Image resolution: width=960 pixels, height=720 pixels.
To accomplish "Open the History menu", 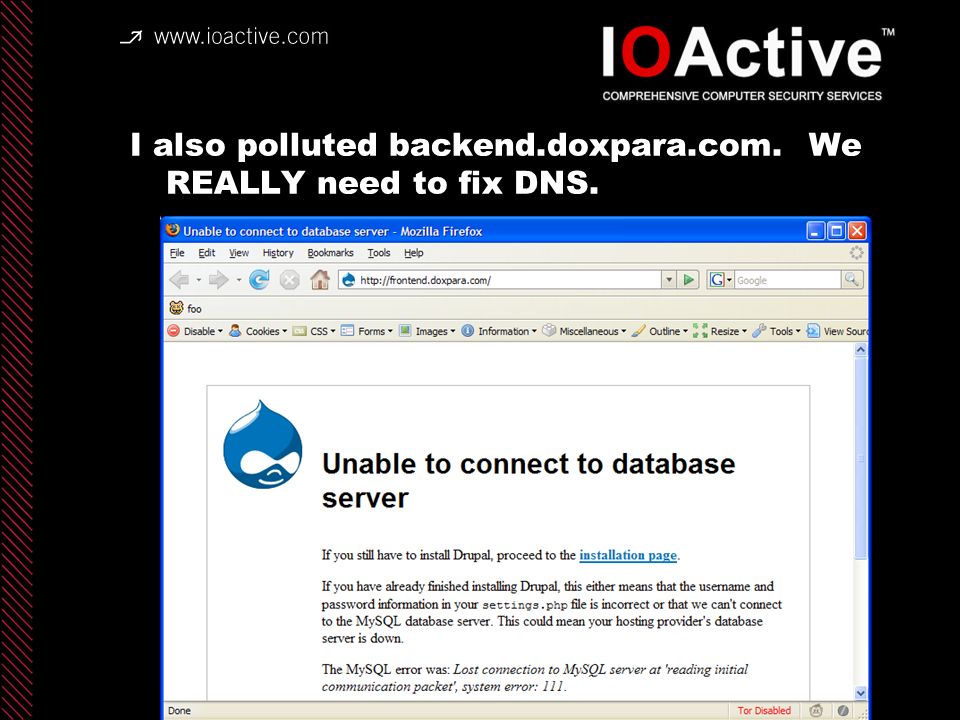I will (x=278, y=252).
